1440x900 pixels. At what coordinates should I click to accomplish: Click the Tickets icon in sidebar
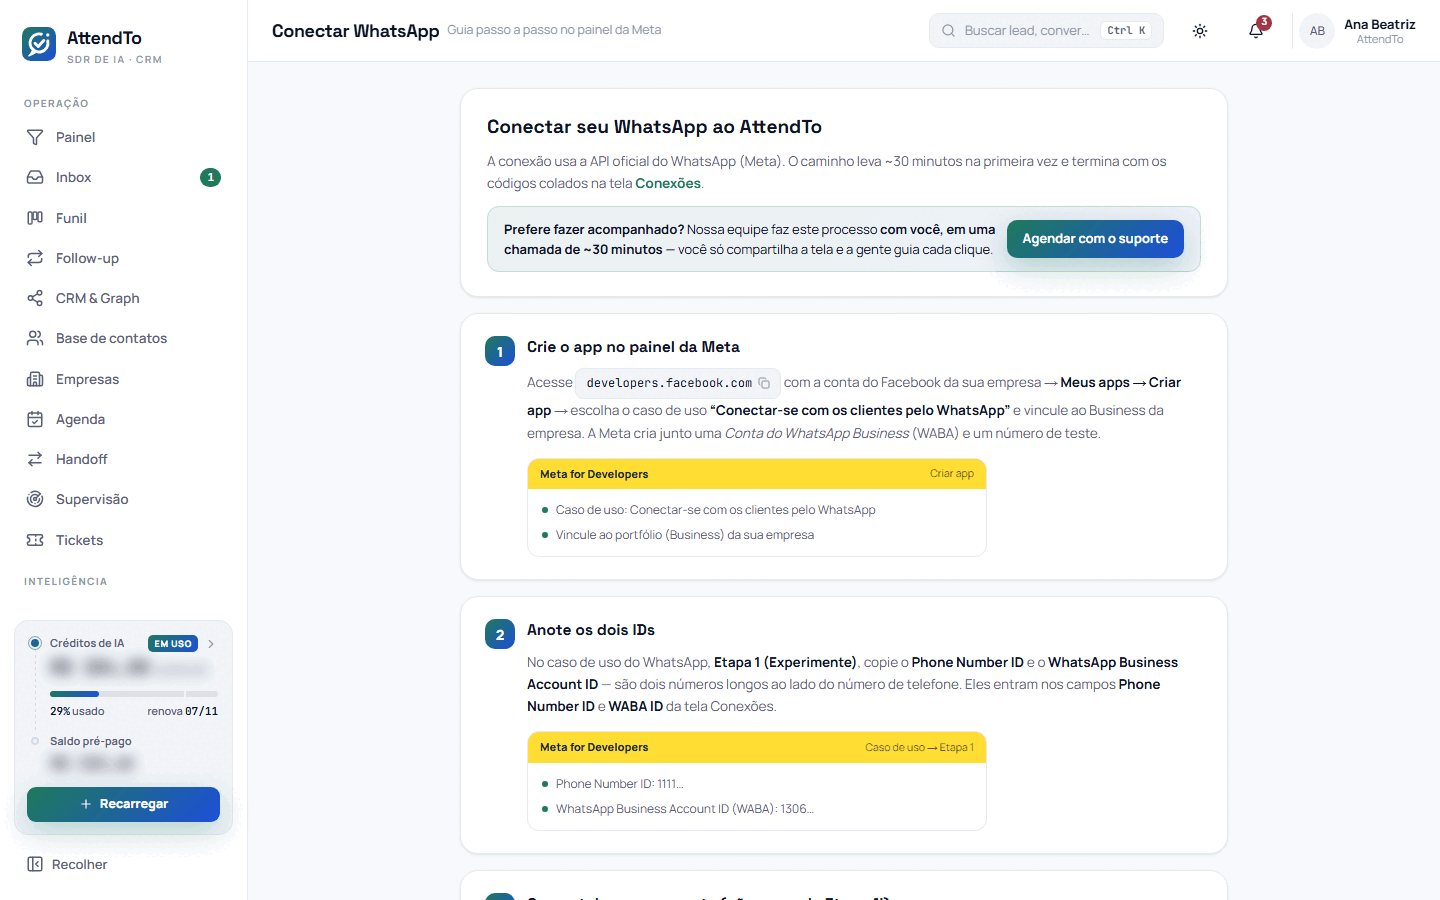(35, 540)
